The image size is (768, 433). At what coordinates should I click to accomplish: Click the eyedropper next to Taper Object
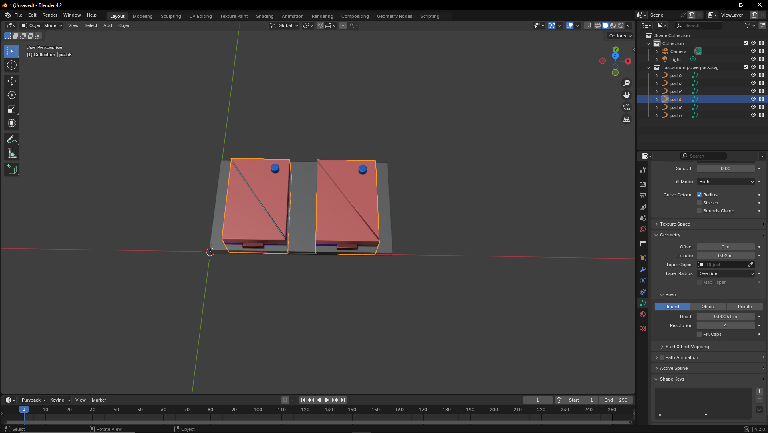(x=750, y=265)
